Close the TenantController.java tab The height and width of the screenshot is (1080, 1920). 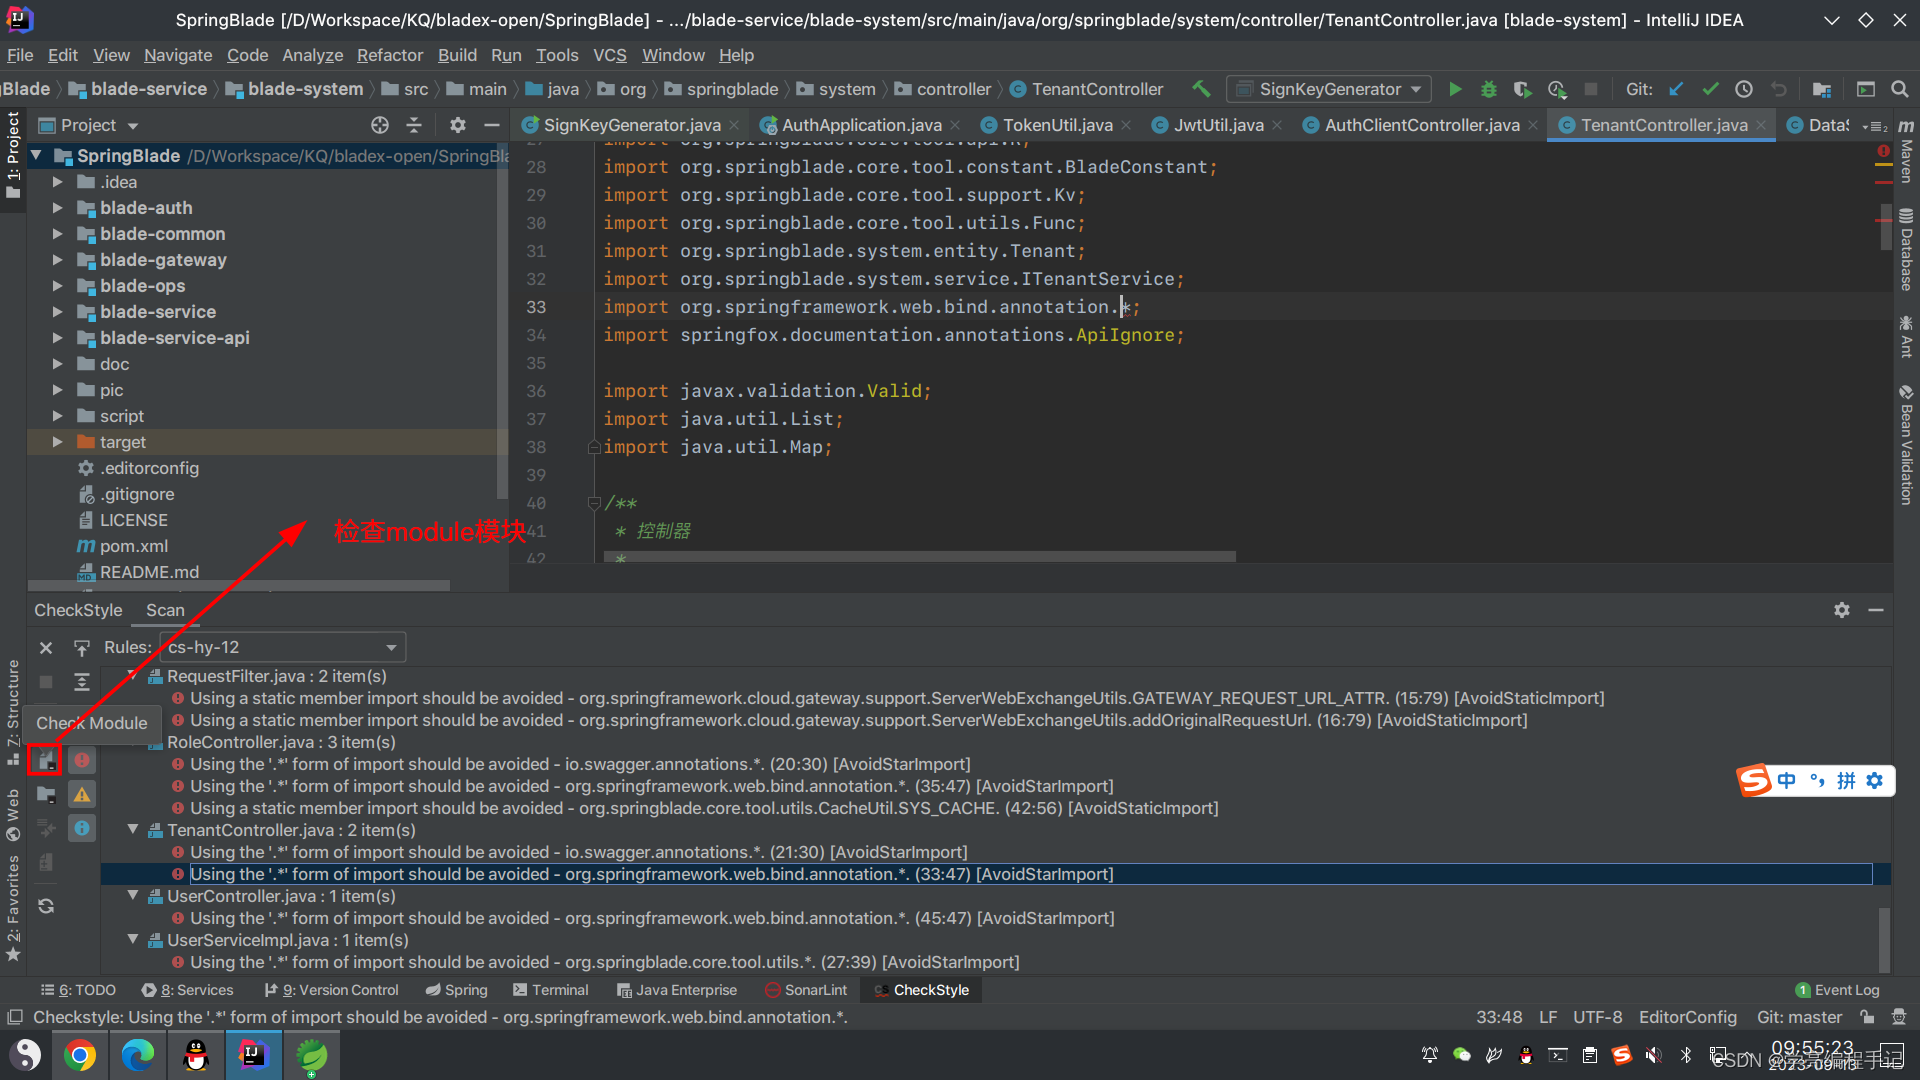pyautogui.click(x=1761, y=125)
